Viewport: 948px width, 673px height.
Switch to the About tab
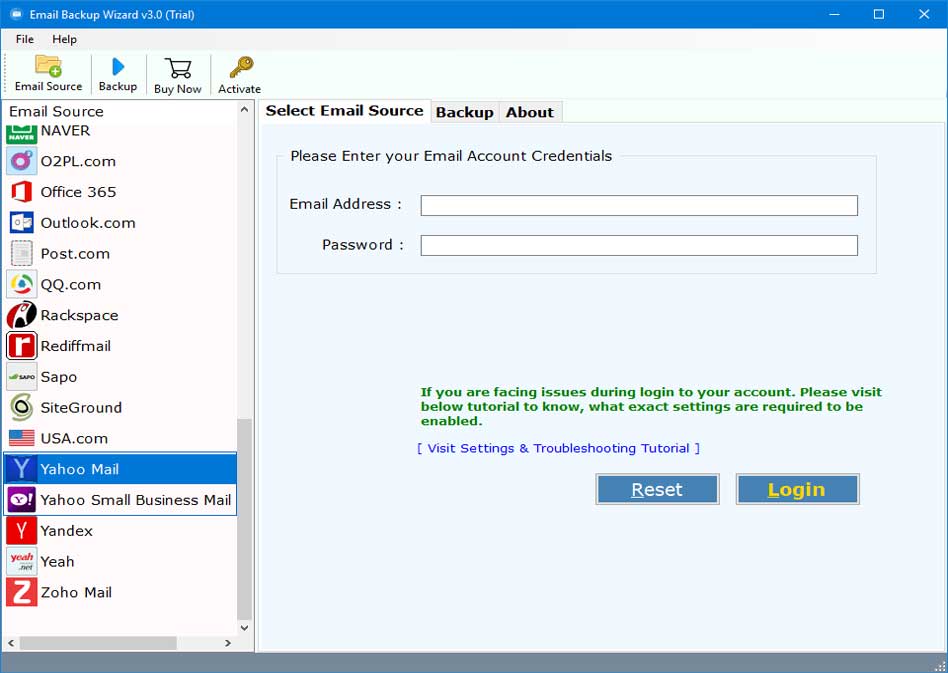click(x=530, y=112)
